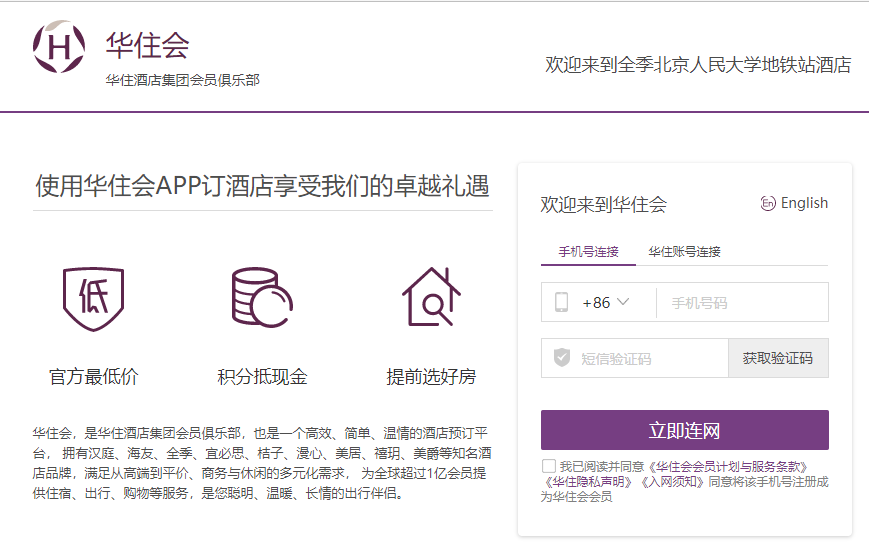Switch to the 华住账号连接 tab
The image size is (869, 551).
pos(684,252)
